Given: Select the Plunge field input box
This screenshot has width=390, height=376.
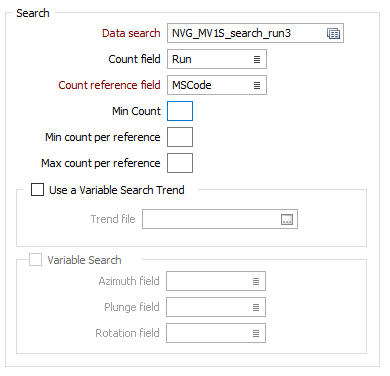Looking at the screenshot, I should [216, 307].
